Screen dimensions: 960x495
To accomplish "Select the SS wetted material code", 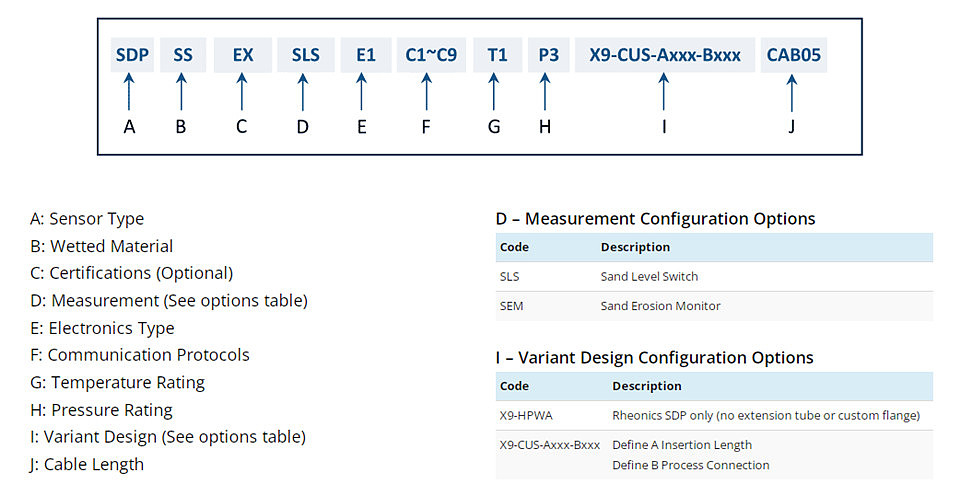I will (183, 55).
